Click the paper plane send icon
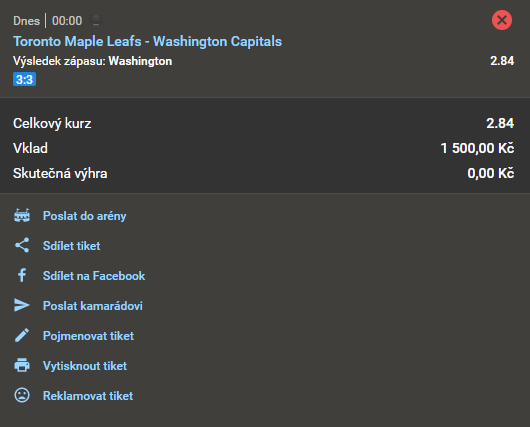This screenshot has width=530, height=427. pyautogui.click(x=22, y=305)
